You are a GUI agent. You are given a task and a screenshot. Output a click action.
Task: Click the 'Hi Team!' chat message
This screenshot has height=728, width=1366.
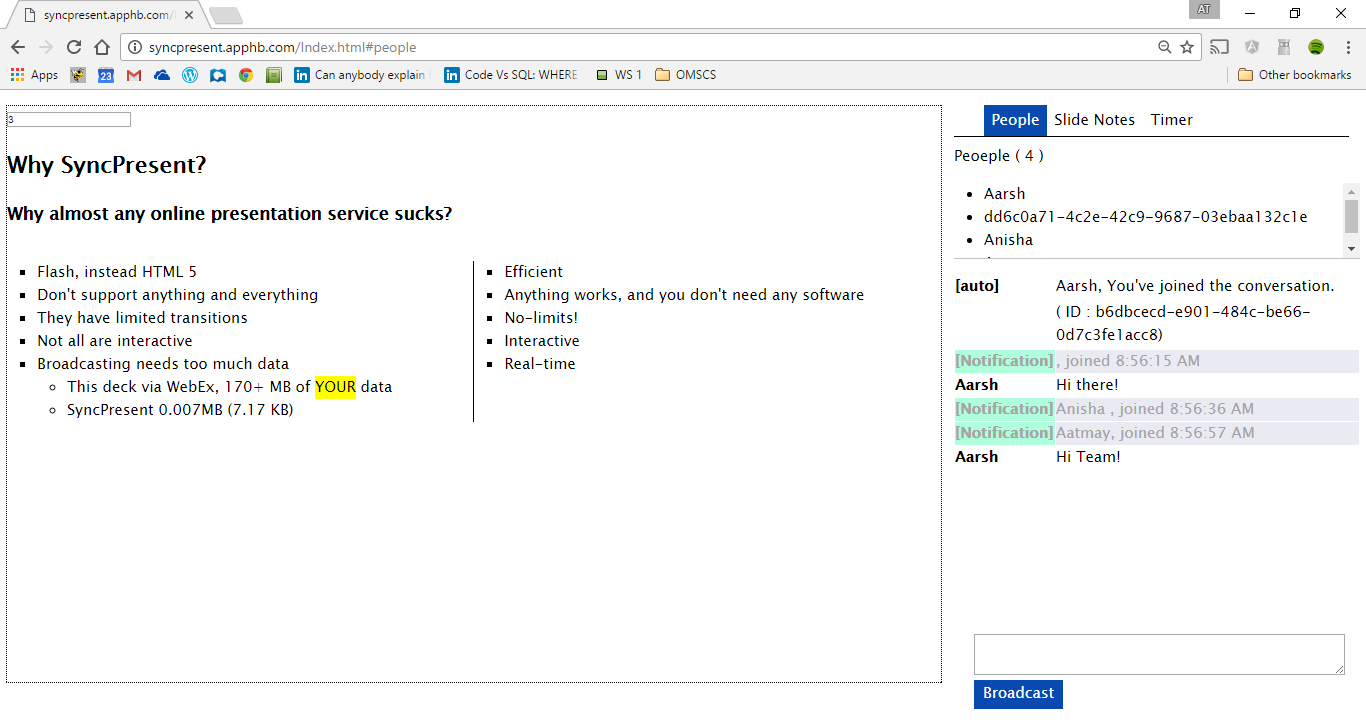pyautogui.click(x=1088, y=457)
